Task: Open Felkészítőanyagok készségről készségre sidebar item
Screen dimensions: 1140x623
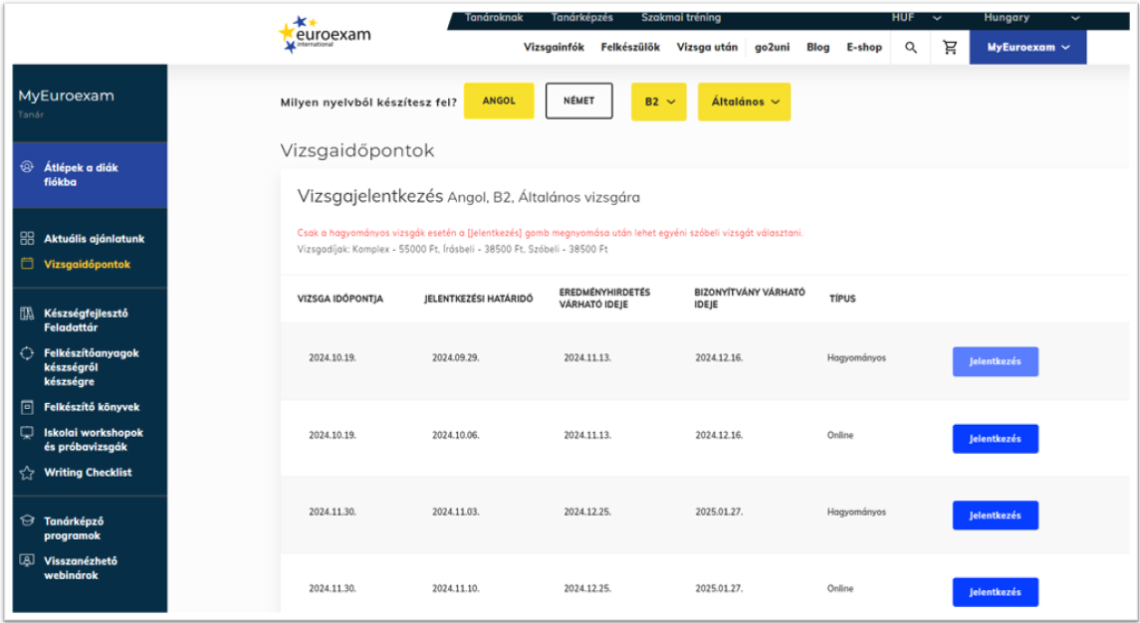Action: (x=91, y=367)
